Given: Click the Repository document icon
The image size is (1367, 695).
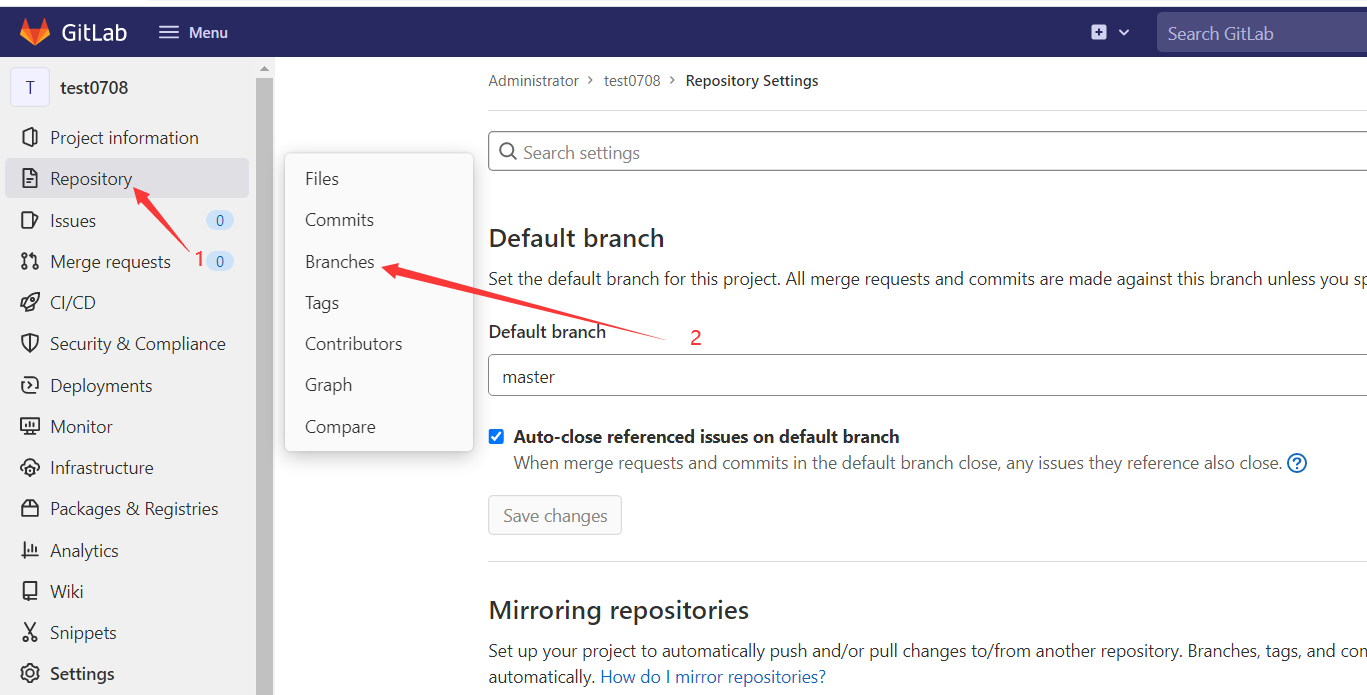Looking at the screenshot, I should [x=30, y=179].
